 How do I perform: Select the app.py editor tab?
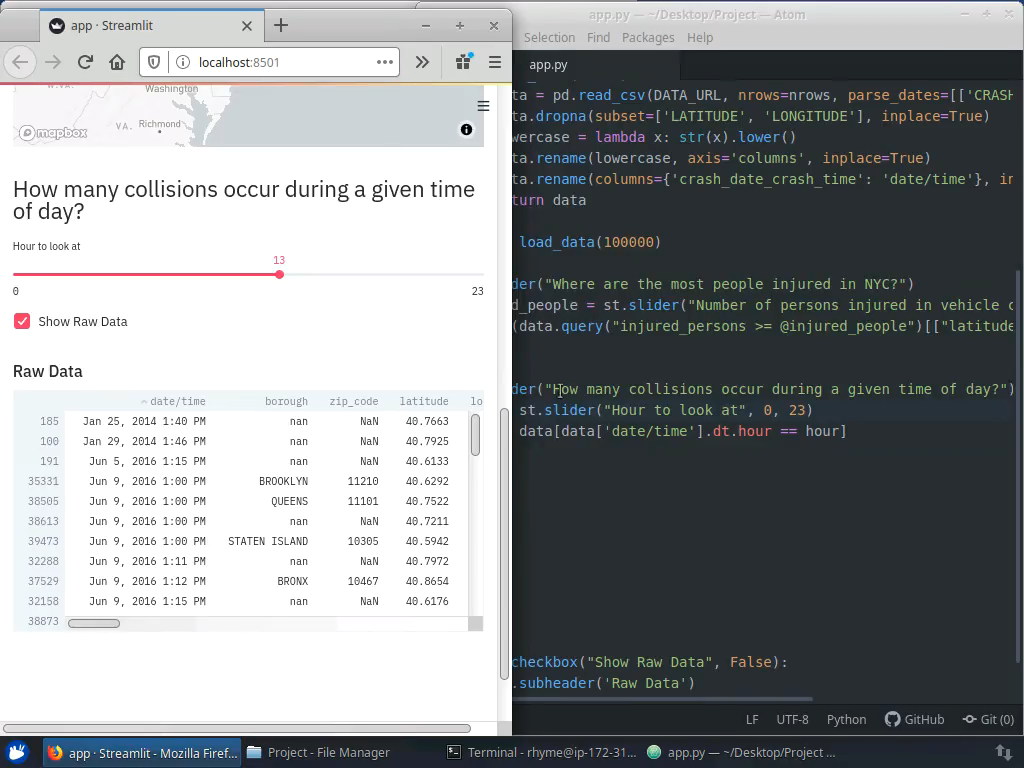(548, 64)
